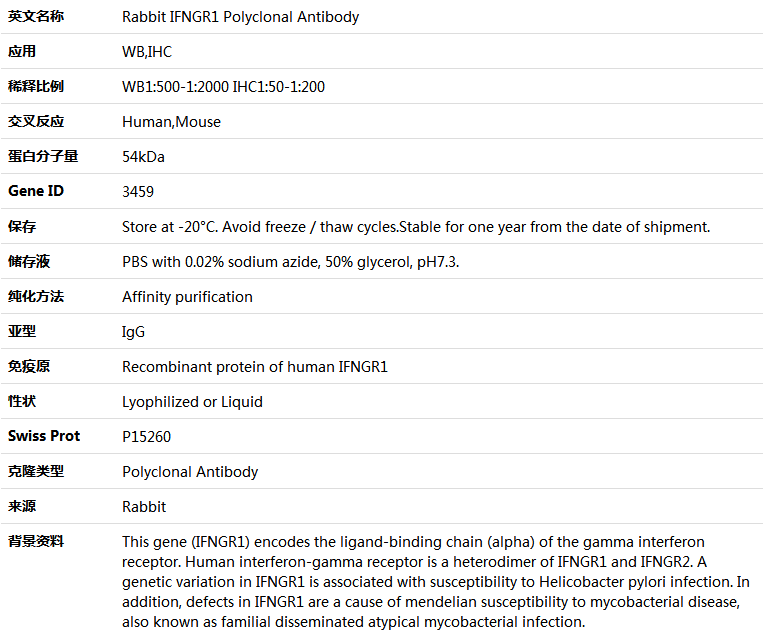Select the PBS with sodium azide buffer text
The width and height of the screenshot is (764, 640).
(290, 262)
